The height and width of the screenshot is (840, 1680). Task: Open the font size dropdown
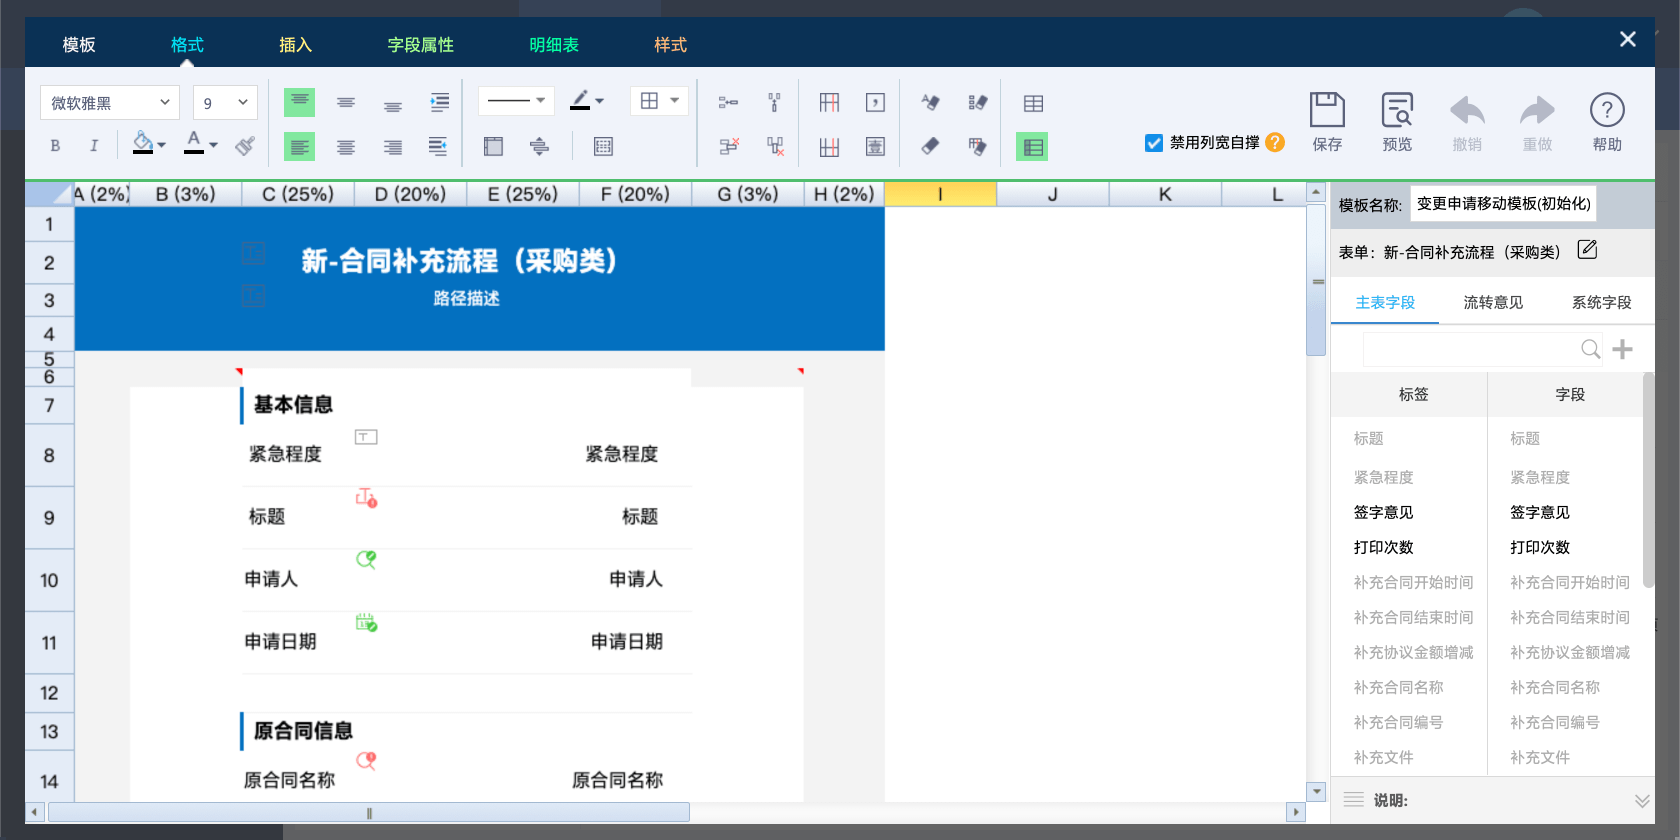coord(225,102)
